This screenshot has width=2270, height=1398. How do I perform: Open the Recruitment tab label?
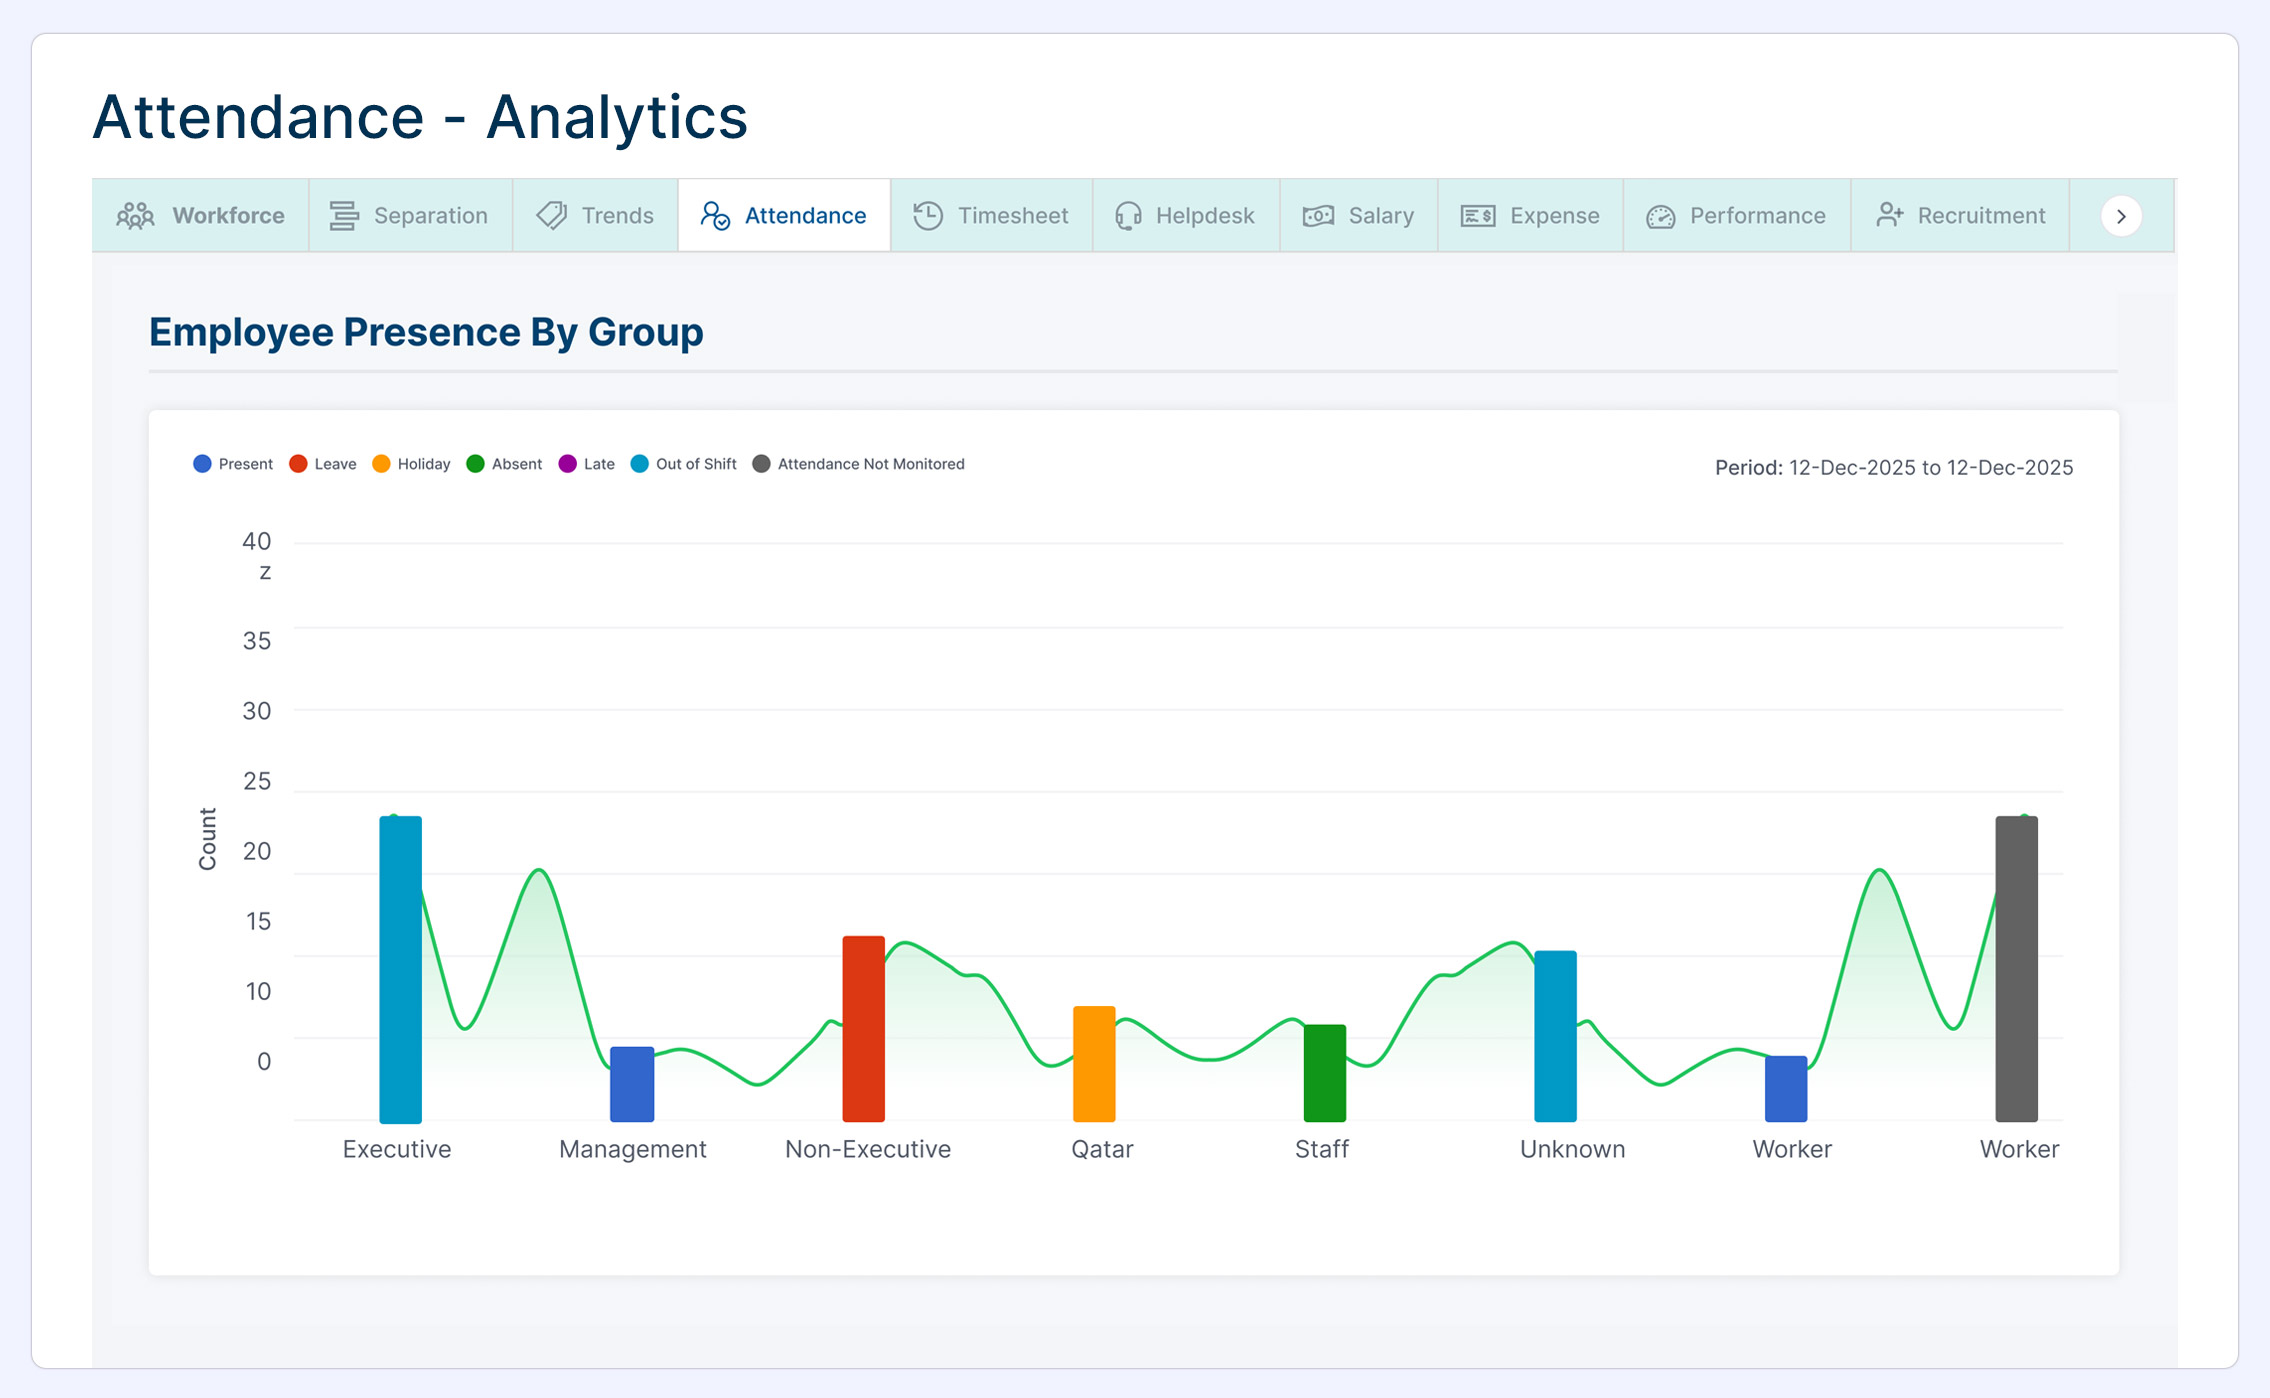tap(1980, 216)
